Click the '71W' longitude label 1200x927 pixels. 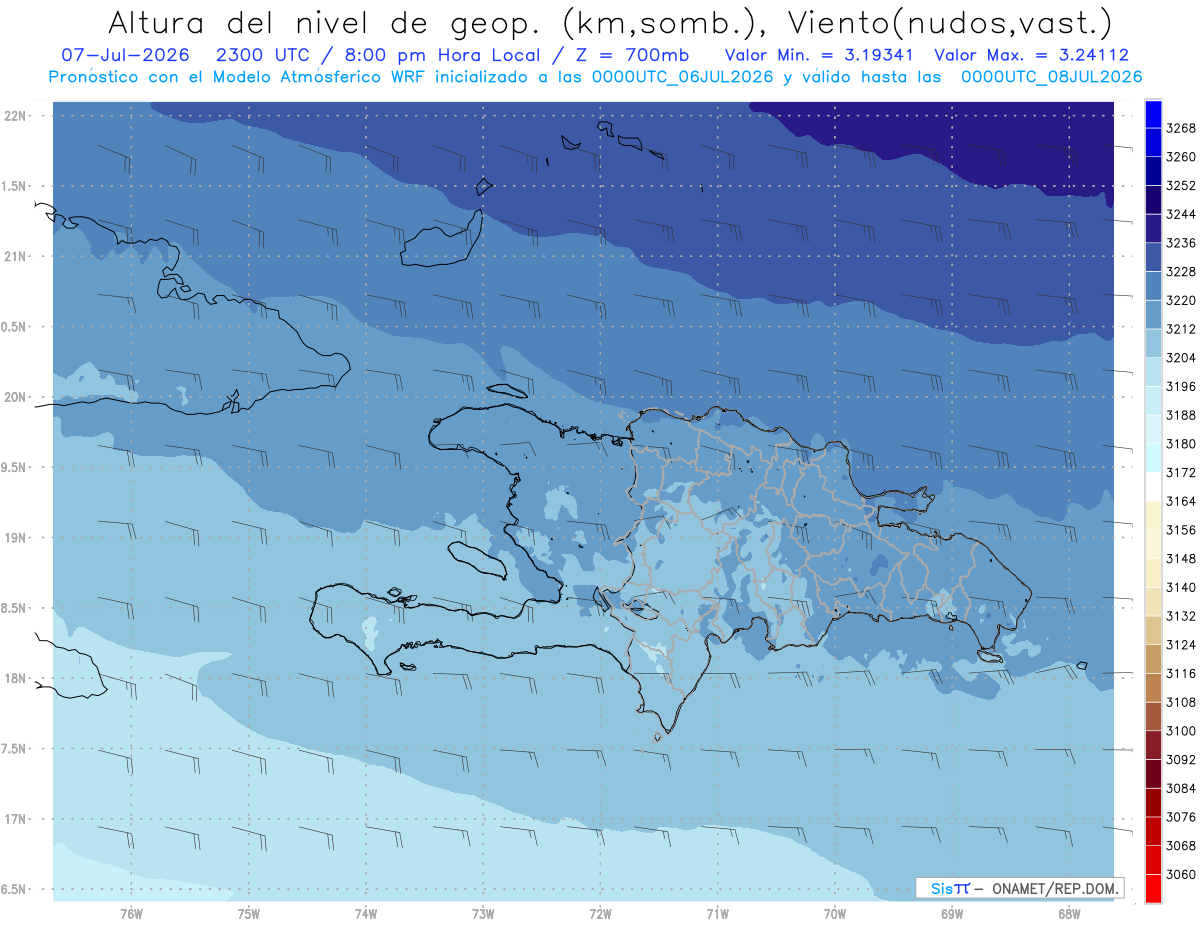click(x=717, y=913)
